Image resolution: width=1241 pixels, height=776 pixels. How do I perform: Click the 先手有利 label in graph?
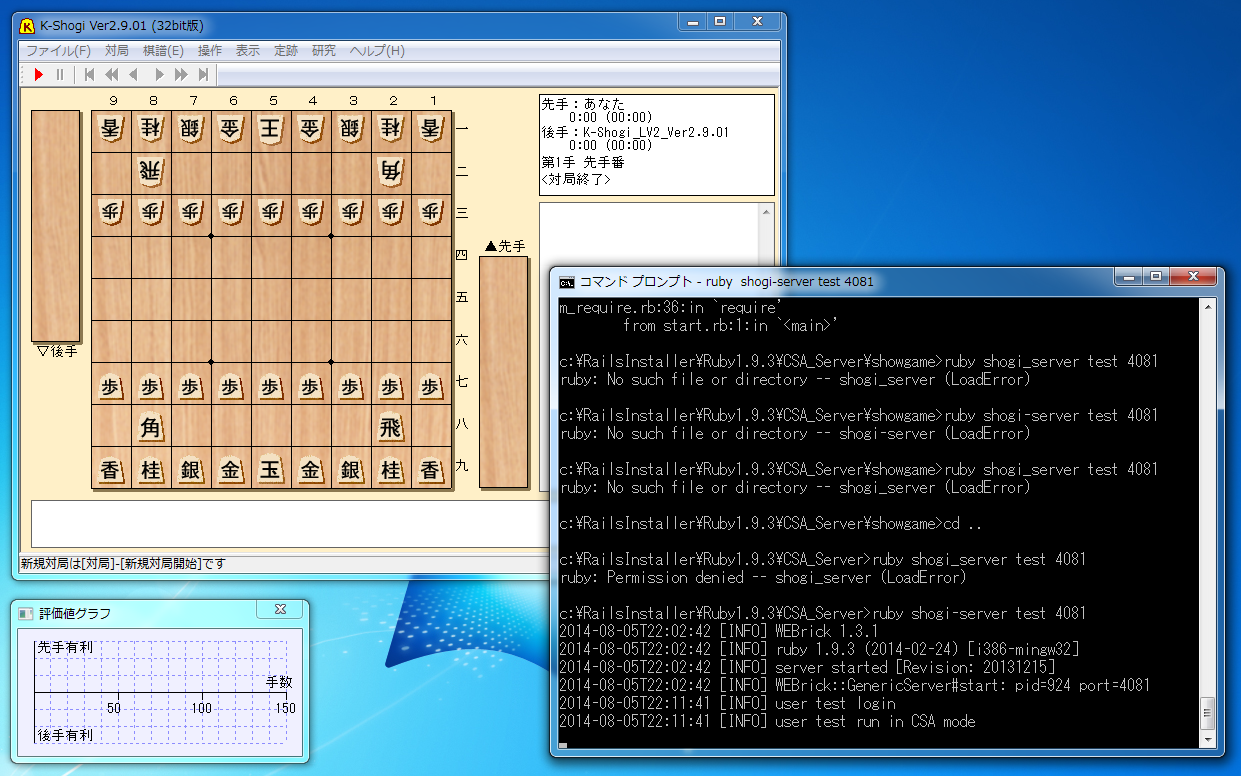tap(66, 648)
